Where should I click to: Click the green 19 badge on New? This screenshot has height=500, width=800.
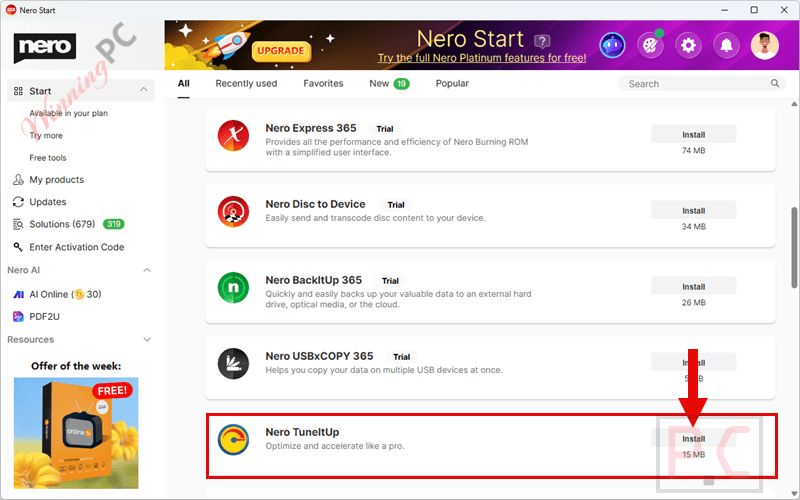pyautogui.click(x=402, y=84)
